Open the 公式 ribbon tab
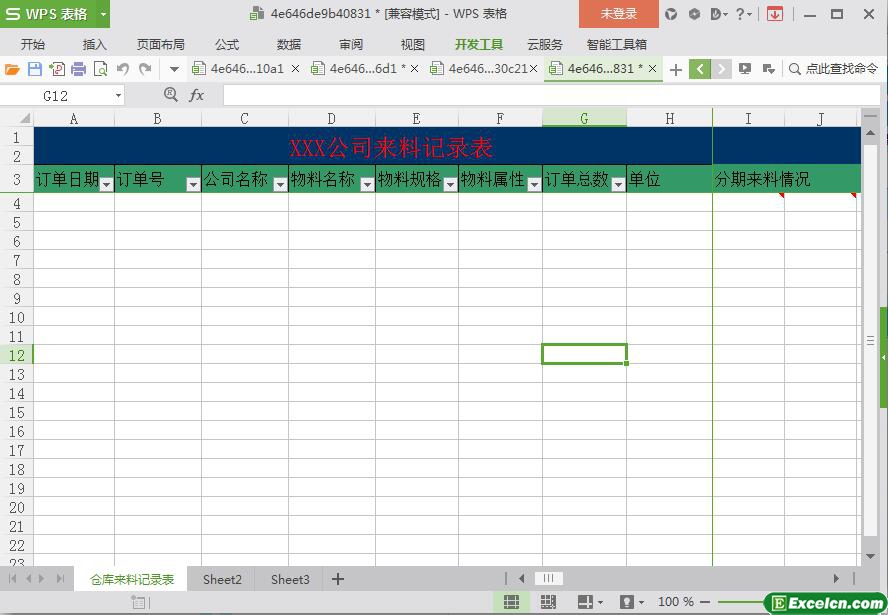Viewport: 888px width, 615px height. (227, 44)
